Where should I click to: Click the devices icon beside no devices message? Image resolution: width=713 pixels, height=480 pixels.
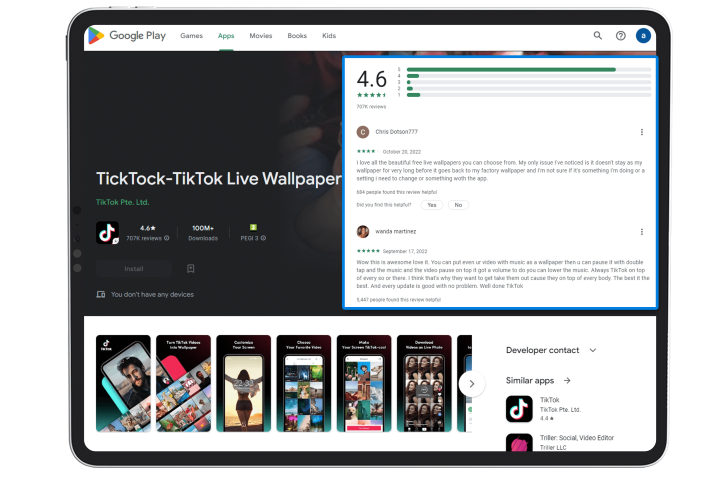(x=100, y=295)
